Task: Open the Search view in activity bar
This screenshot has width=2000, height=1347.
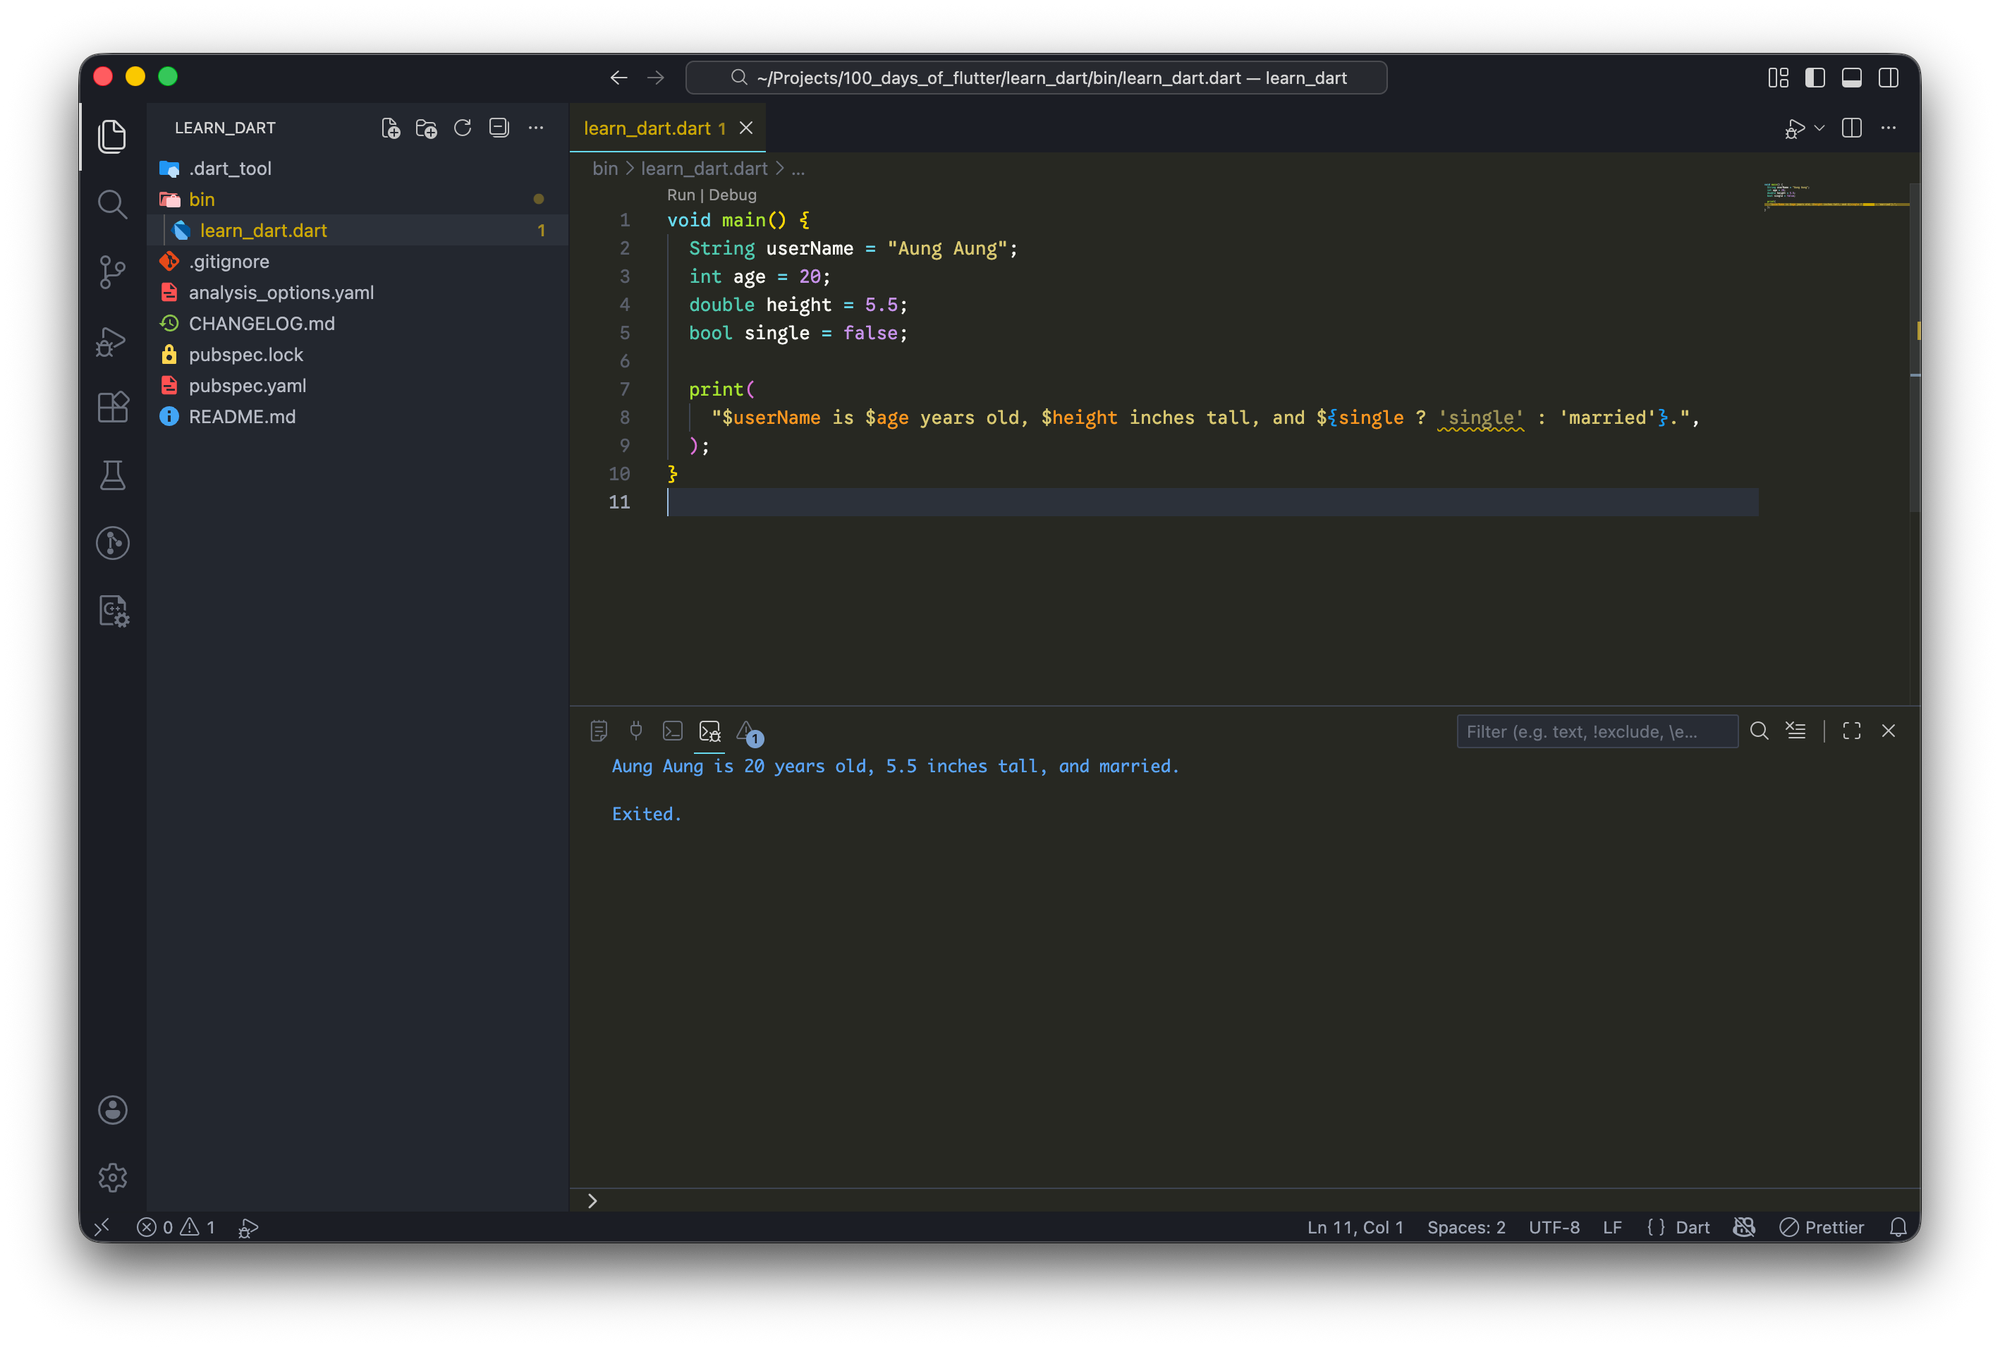Action: click(112, 204)
